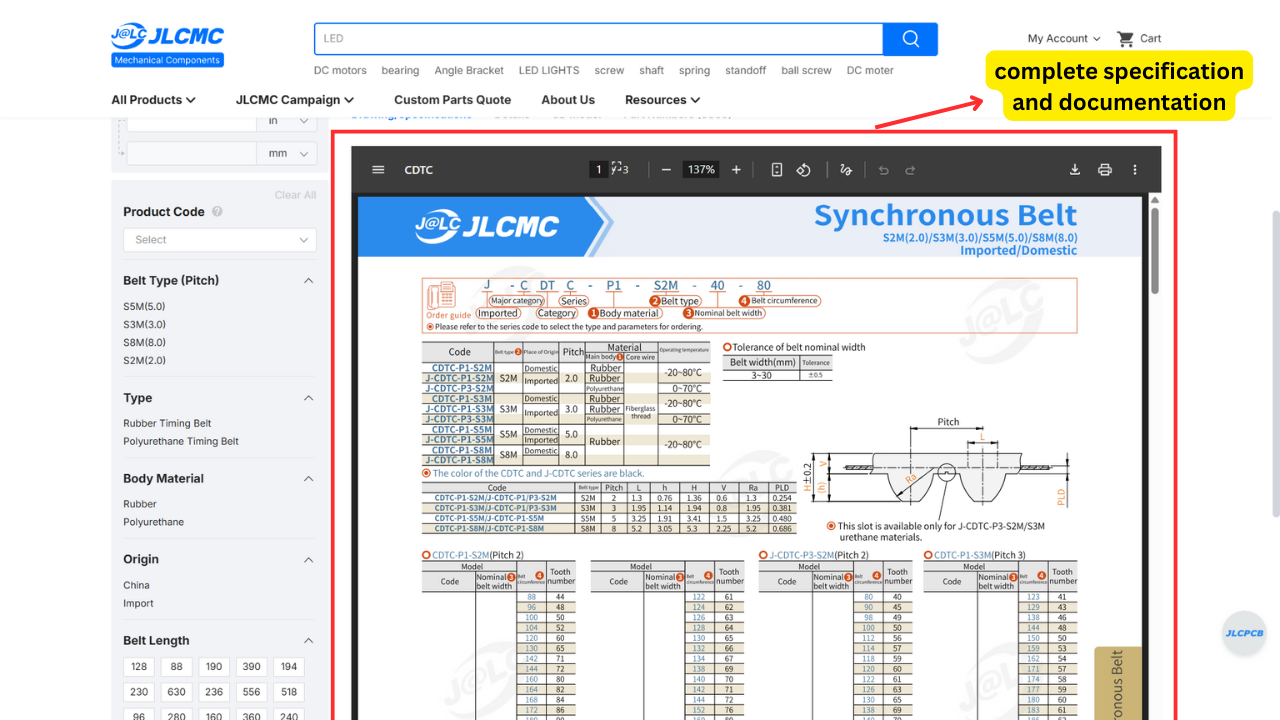Image resolution: width=1280 pixels, height=720 pixels.
Task: Filter by belt type S5M(5.0)
Action: point(145,307)
